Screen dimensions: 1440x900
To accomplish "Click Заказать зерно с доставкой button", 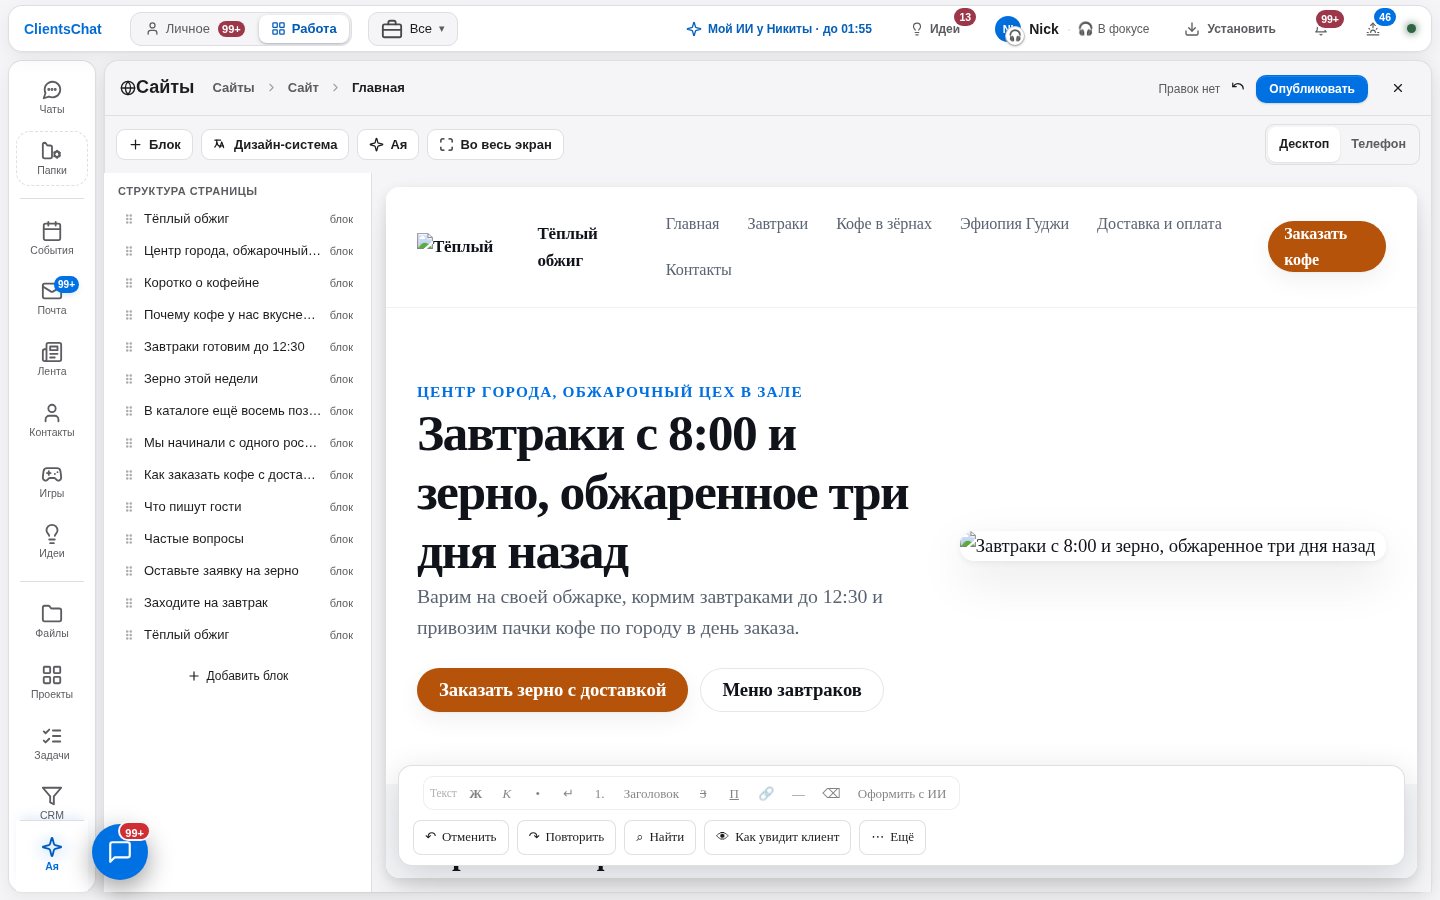I will [x=552, y=690].
